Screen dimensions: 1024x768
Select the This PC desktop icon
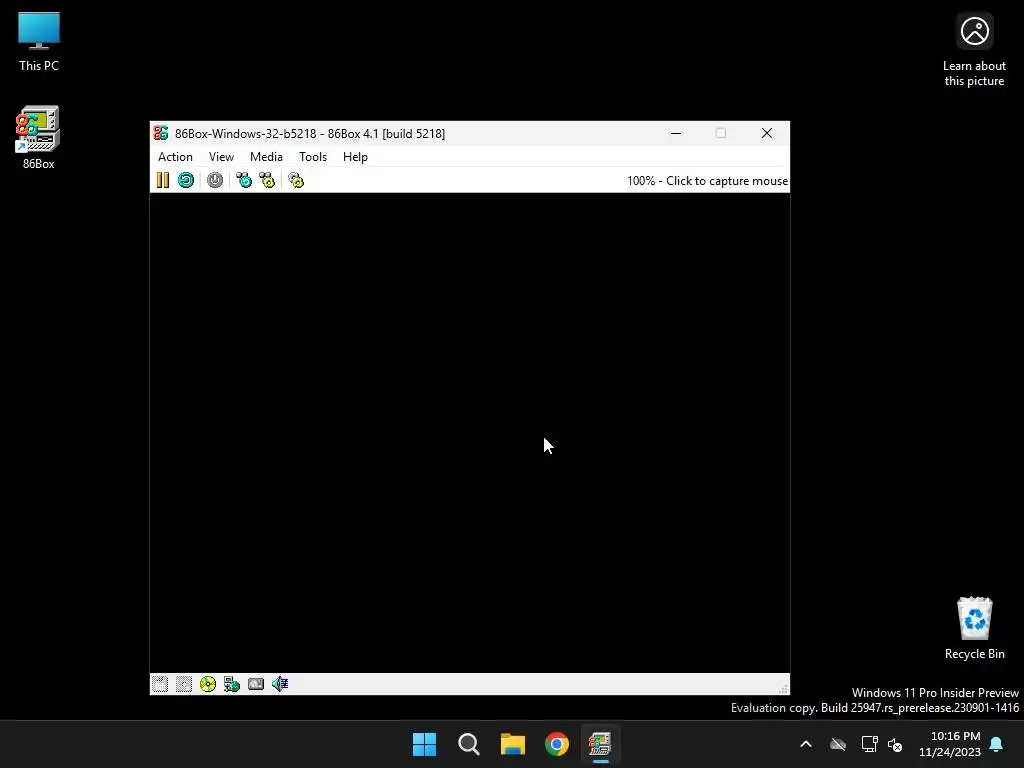[39, 41]
